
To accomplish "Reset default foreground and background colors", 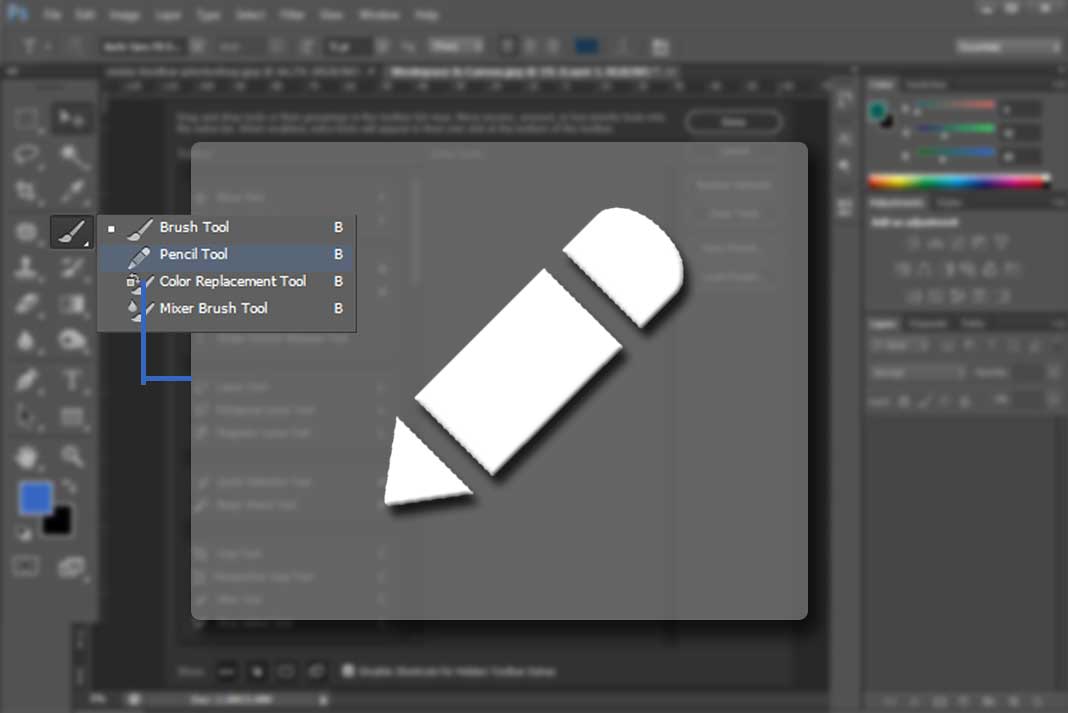I will click(25, 534).
